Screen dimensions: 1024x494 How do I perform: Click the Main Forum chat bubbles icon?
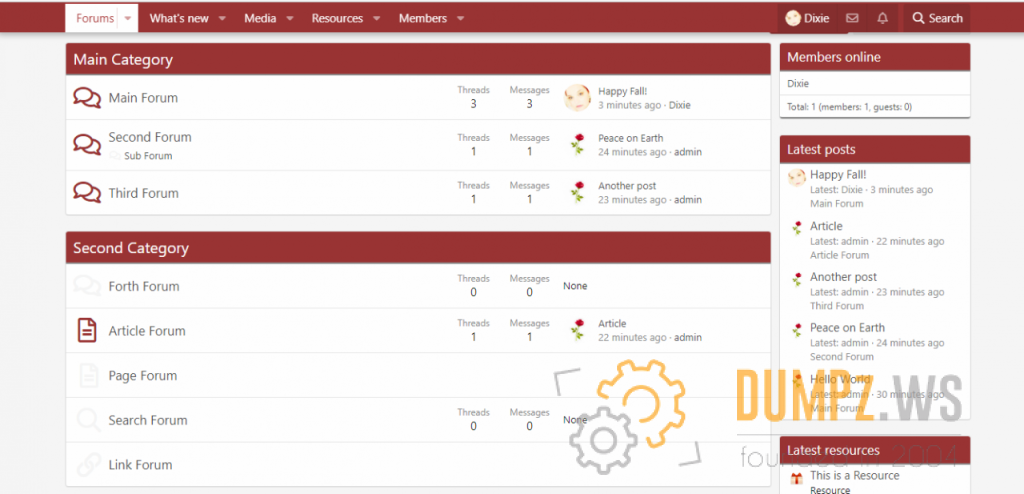87,98
